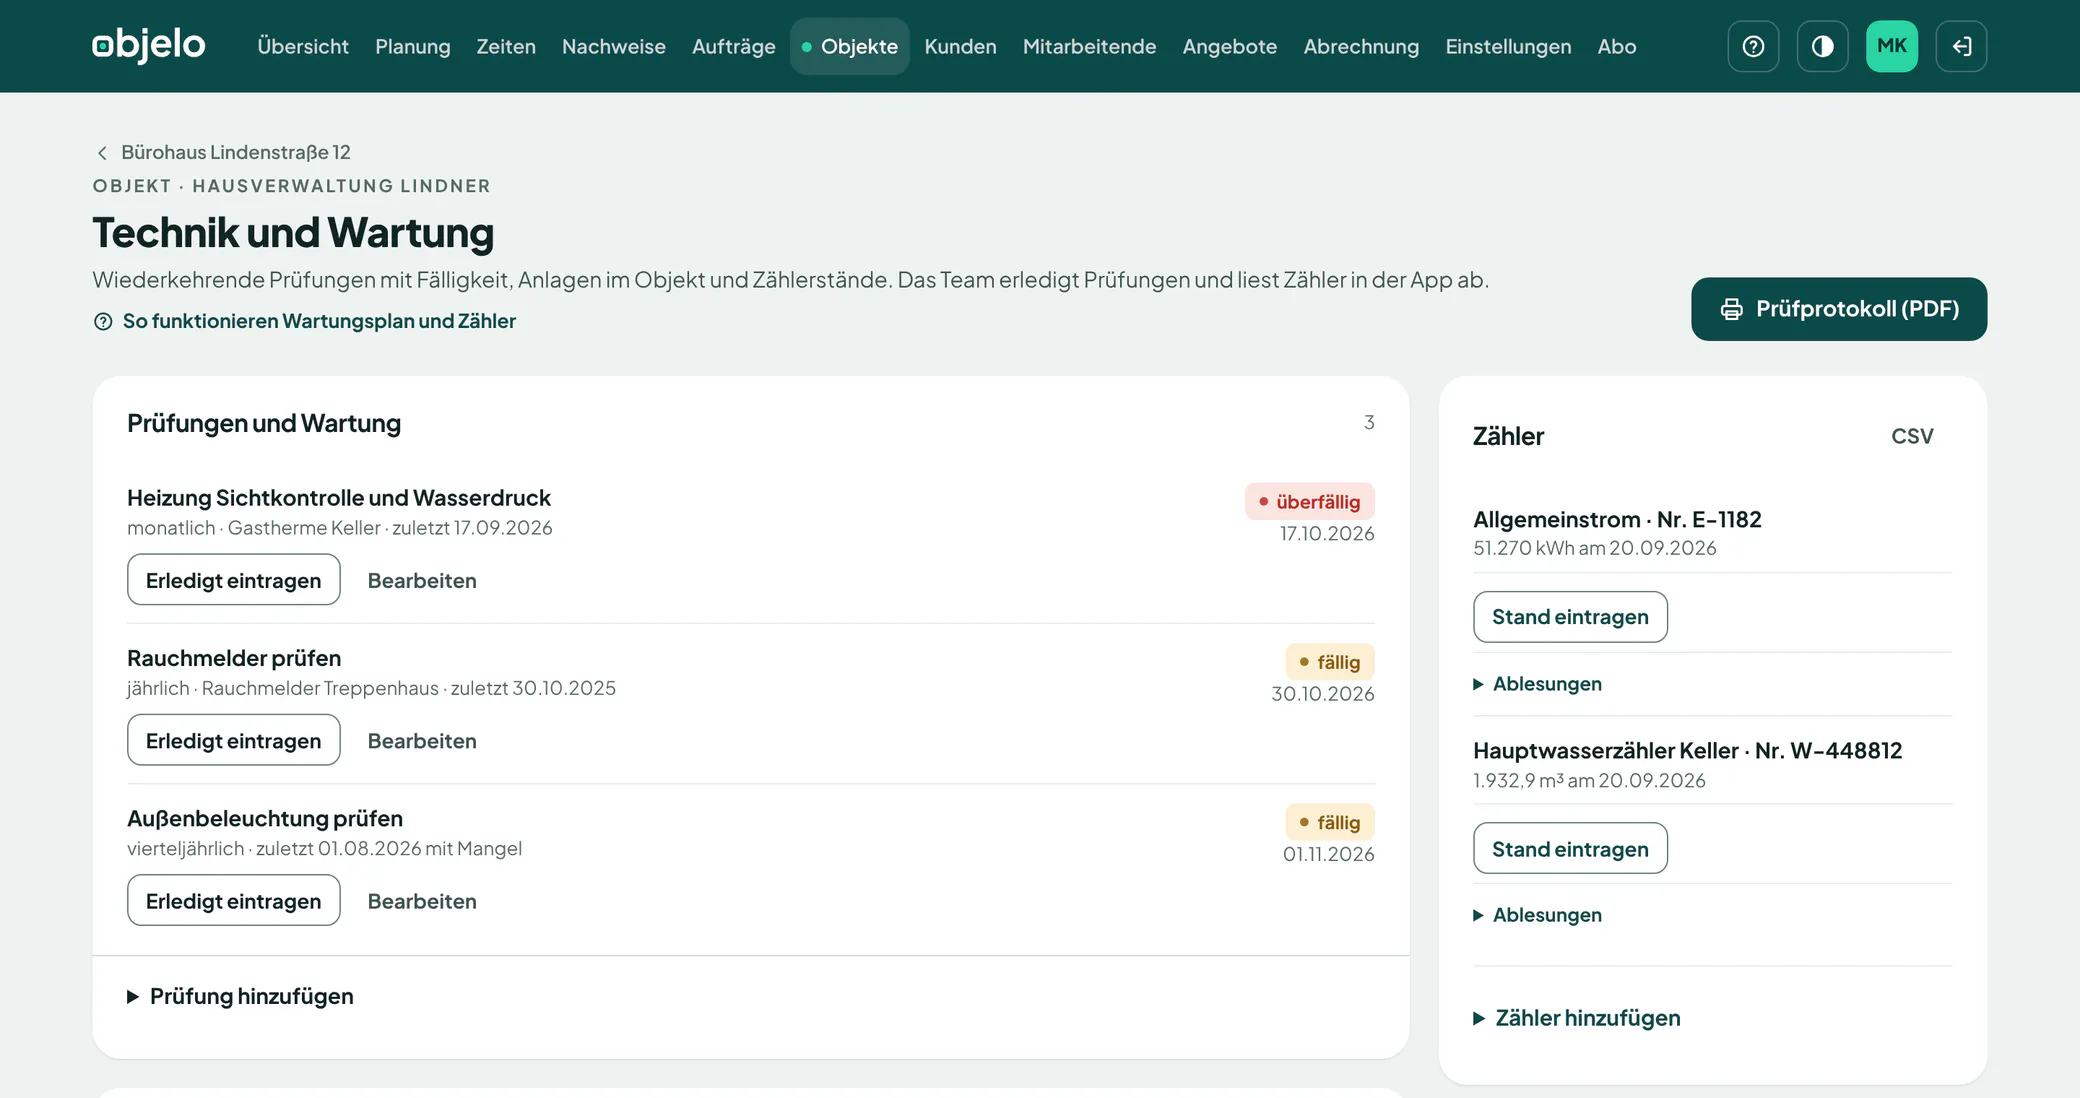This screenshot has width=2080, height=1098.
Task: Download the Prüfprotokoll (PDF)
Action: coord(1839,309)
